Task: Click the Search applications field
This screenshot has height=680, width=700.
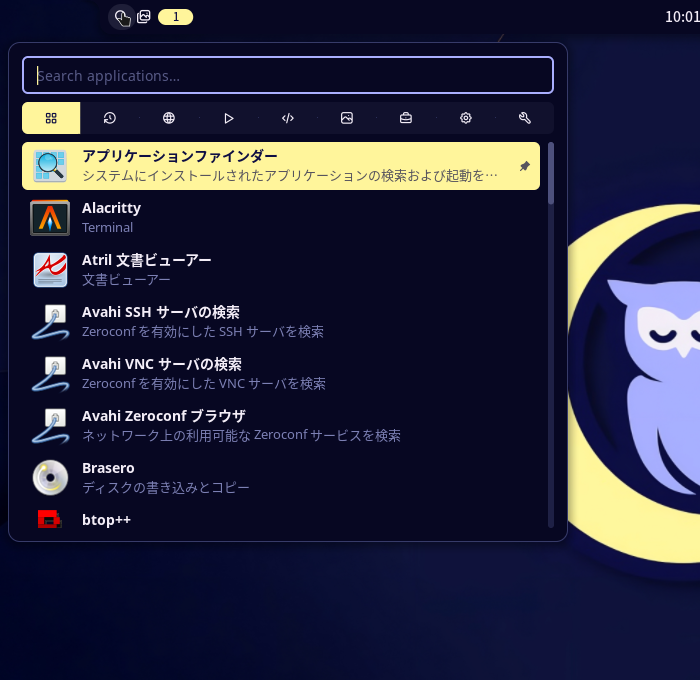Action: point(288,75)
